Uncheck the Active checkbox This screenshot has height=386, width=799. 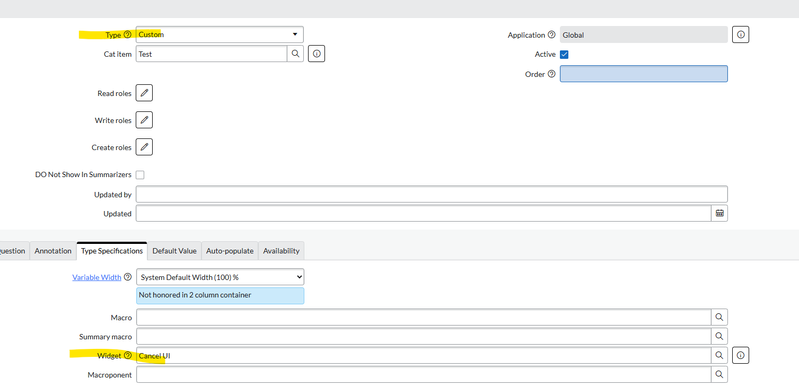pos(564,54)
